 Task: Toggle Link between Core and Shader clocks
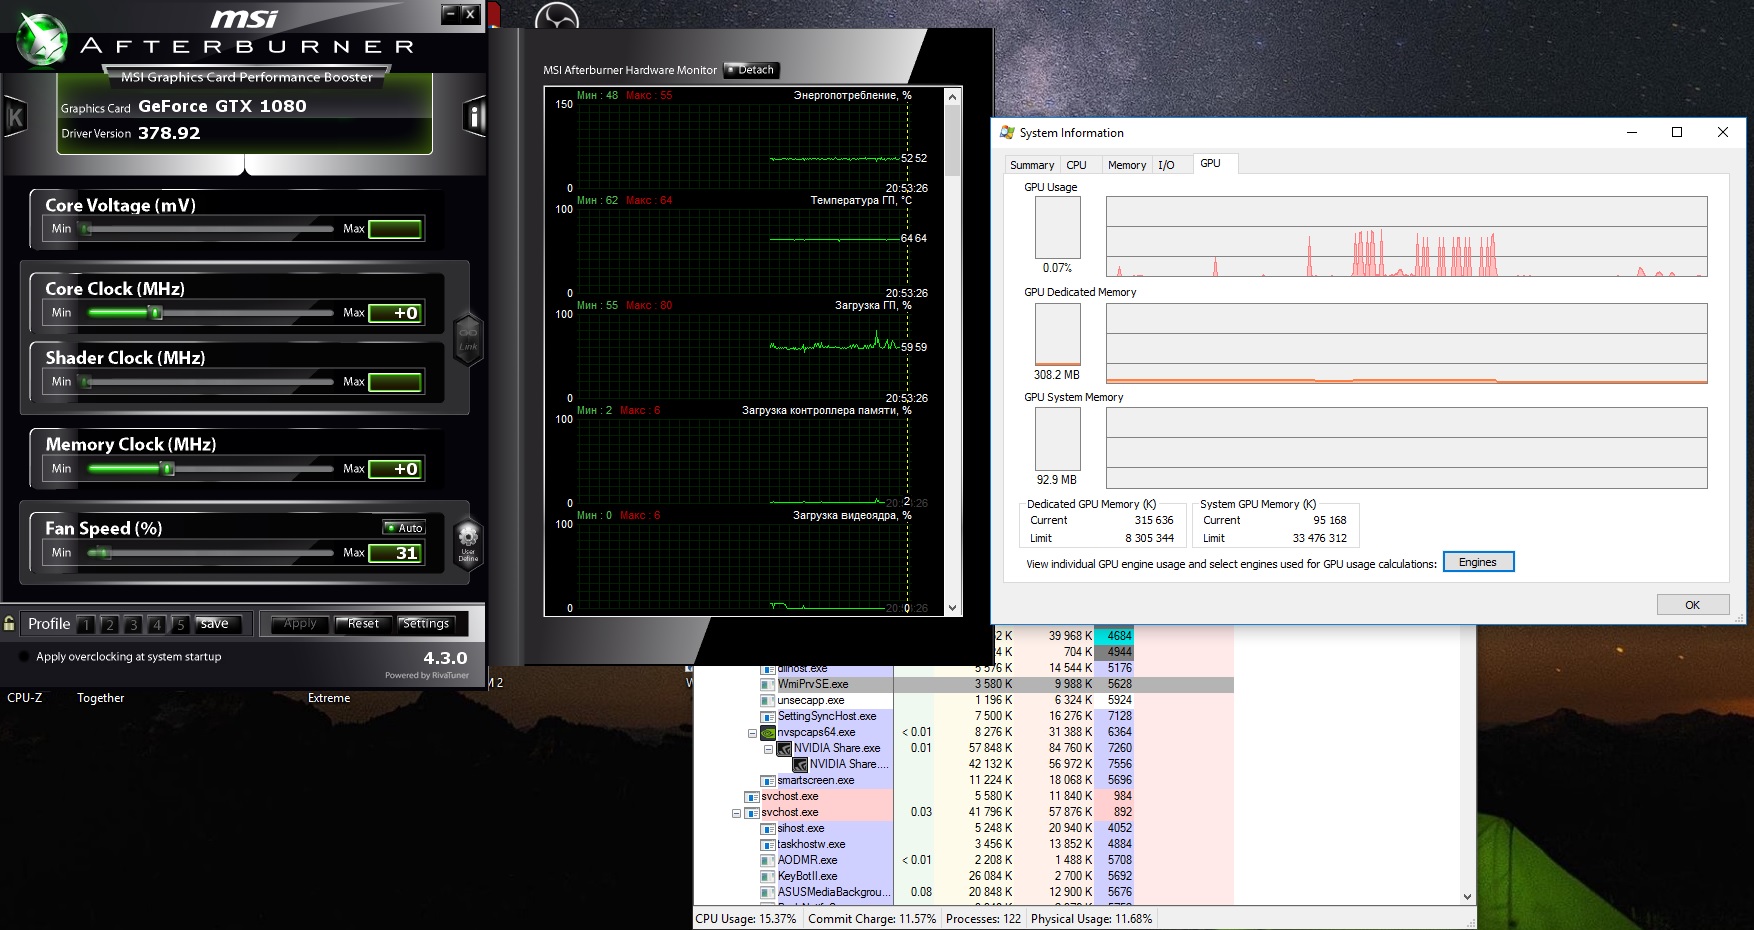(468, 338)
